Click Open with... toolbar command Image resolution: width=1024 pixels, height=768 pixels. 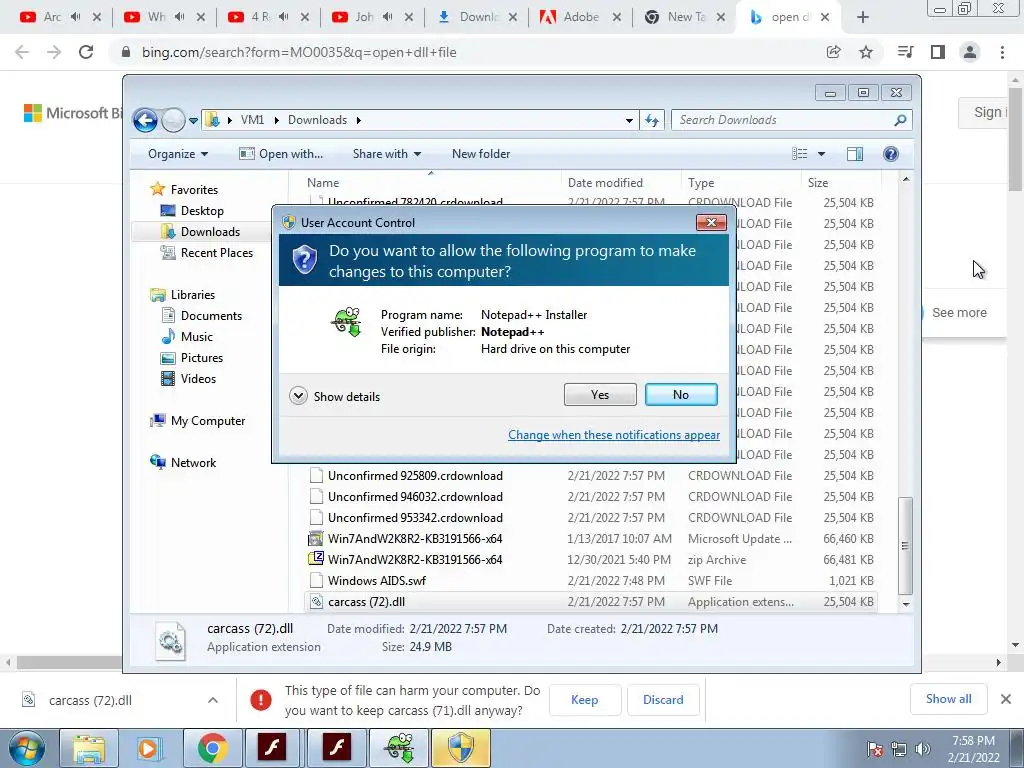coord(281,154)
